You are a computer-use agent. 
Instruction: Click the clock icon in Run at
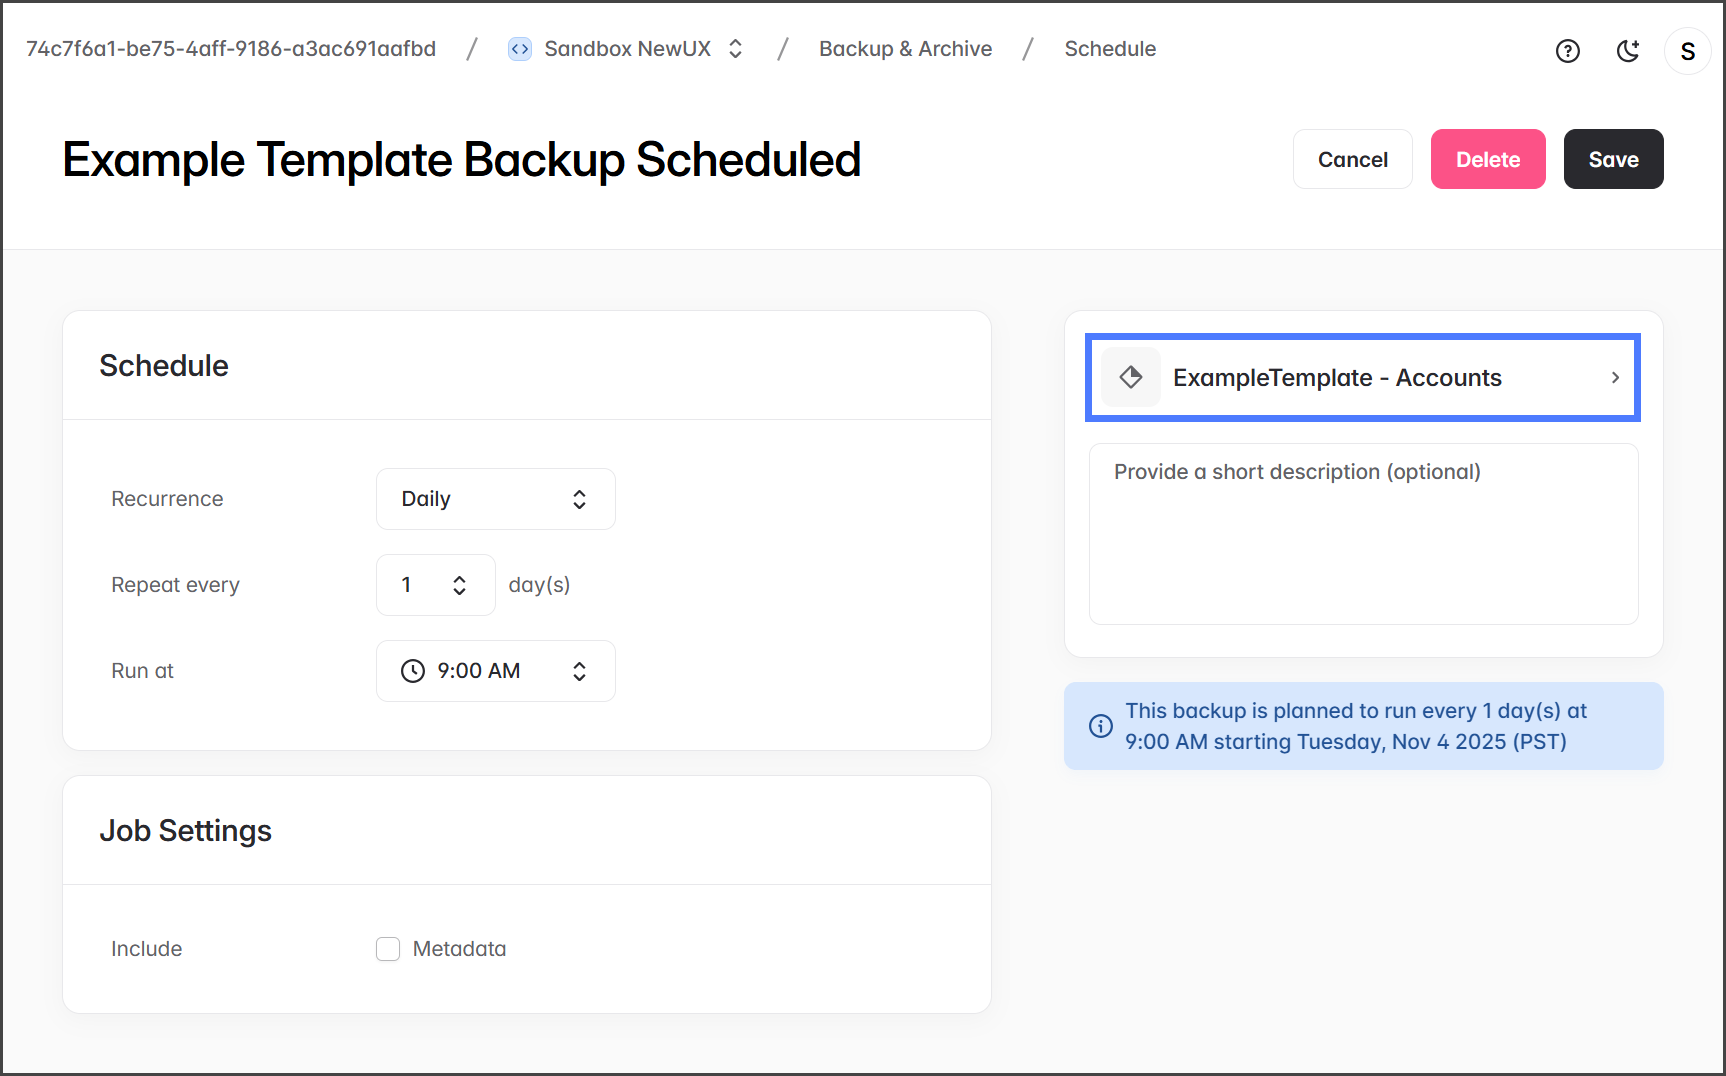click(x=413, y=671)
